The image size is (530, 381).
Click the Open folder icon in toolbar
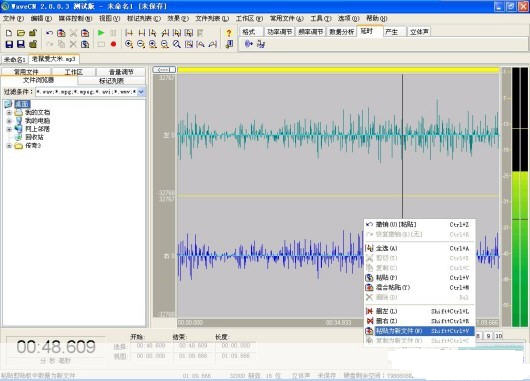coord(21,33)
